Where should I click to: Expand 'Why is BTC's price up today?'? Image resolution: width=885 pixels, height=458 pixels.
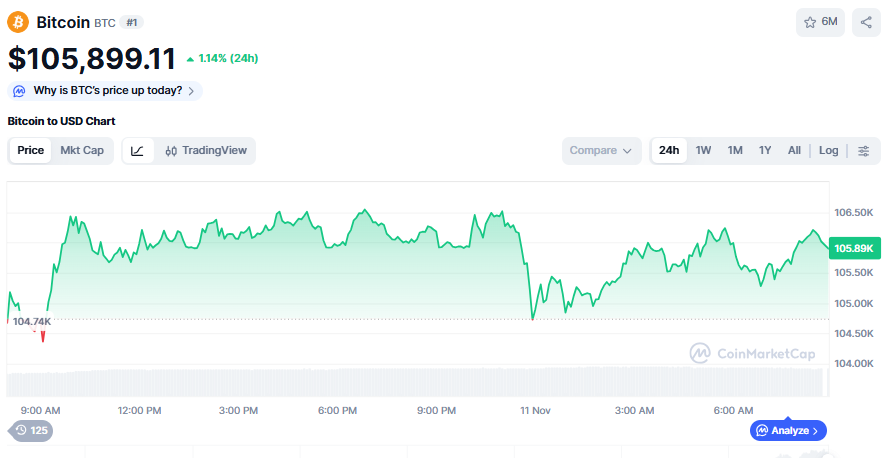coord(107,91)
